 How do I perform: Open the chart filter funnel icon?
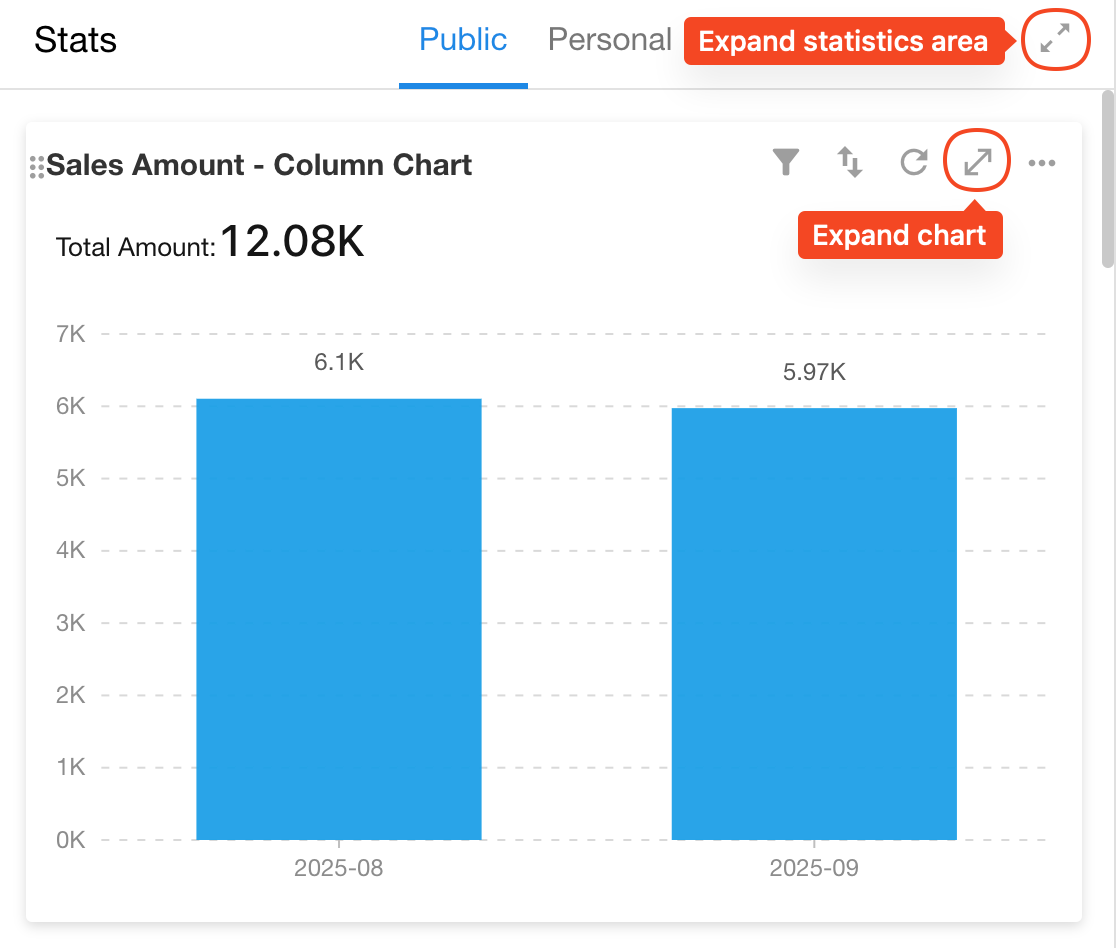tap(787, 162)
